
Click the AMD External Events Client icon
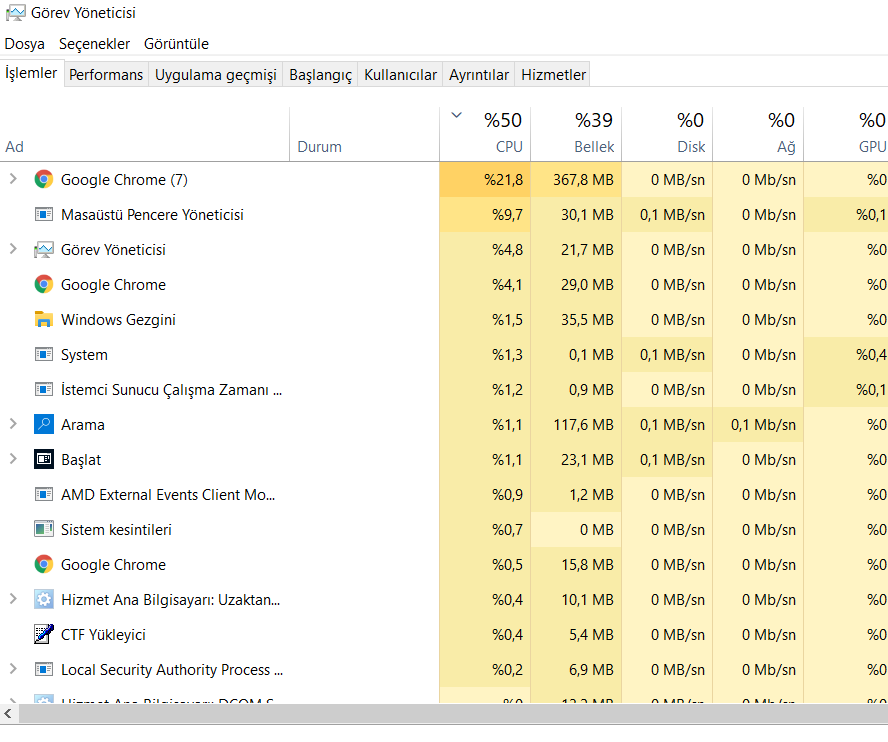[44, 494]
